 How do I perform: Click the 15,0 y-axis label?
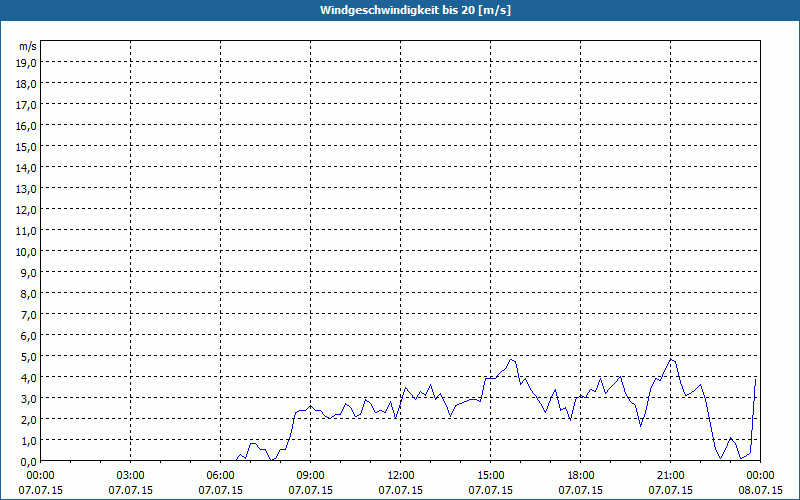(x=28, y=147)
